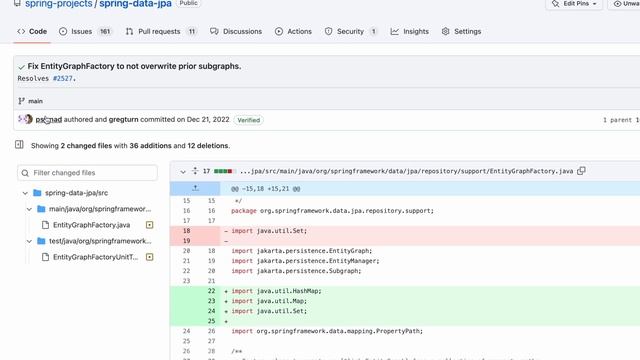Screen dimensions: 640x360
Task: Click the test/java folder icon
Action: 41,241
